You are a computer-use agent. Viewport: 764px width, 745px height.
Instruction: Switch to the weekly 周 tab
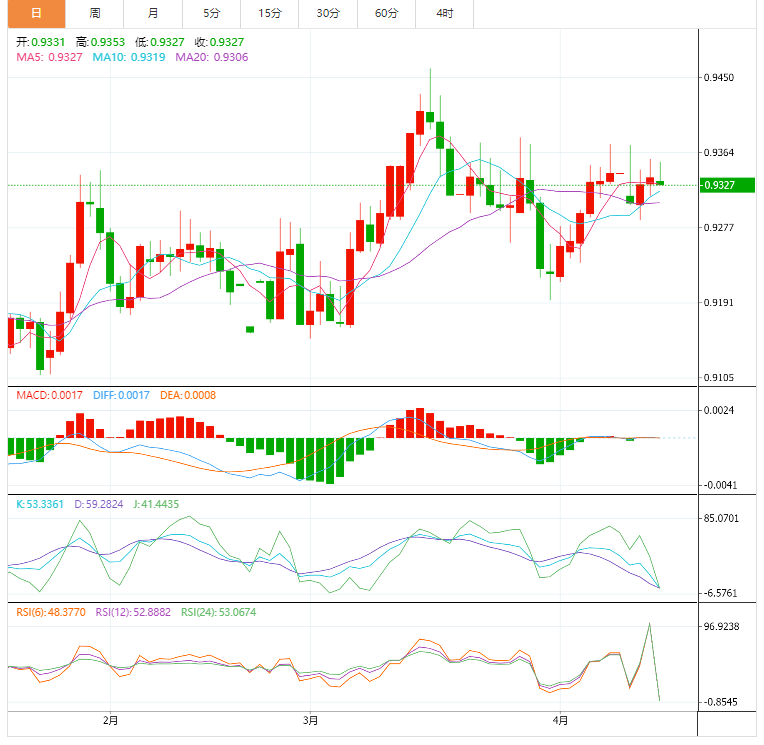click(95, 14)
